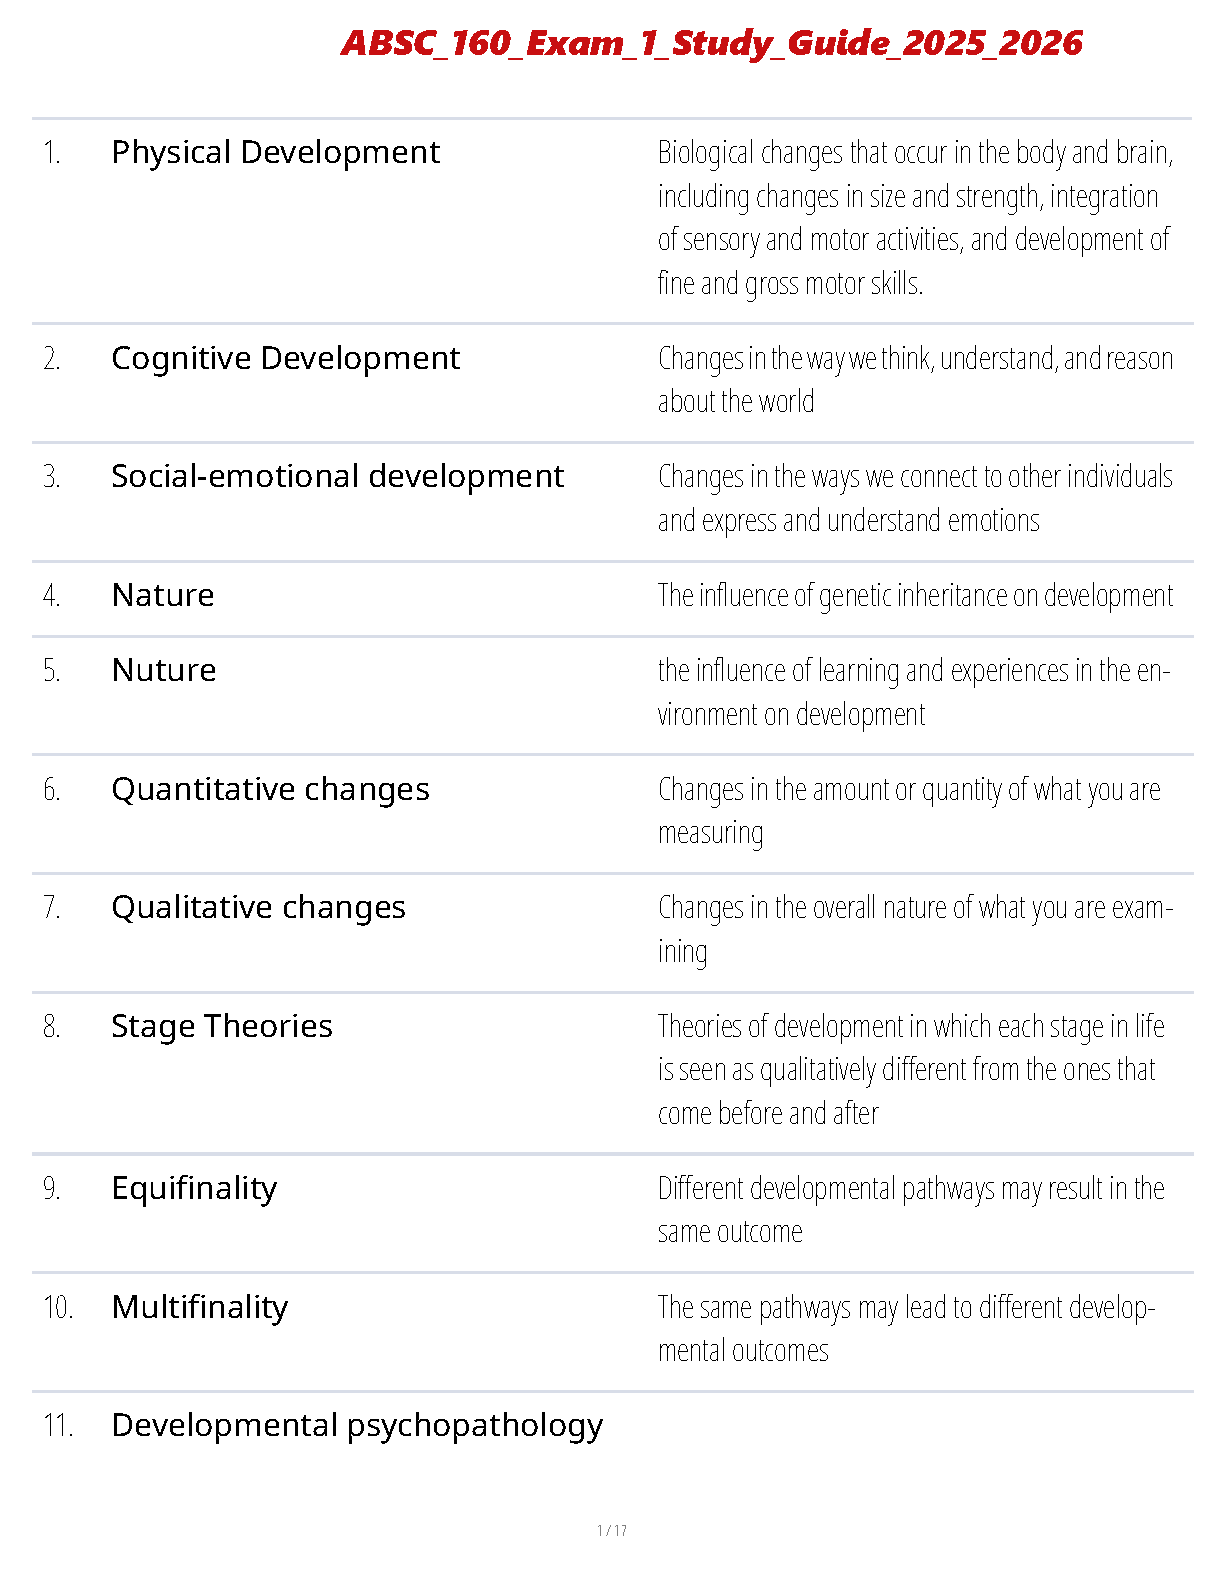
Task: Click the definition about amount or quantity
Action: 908,810
